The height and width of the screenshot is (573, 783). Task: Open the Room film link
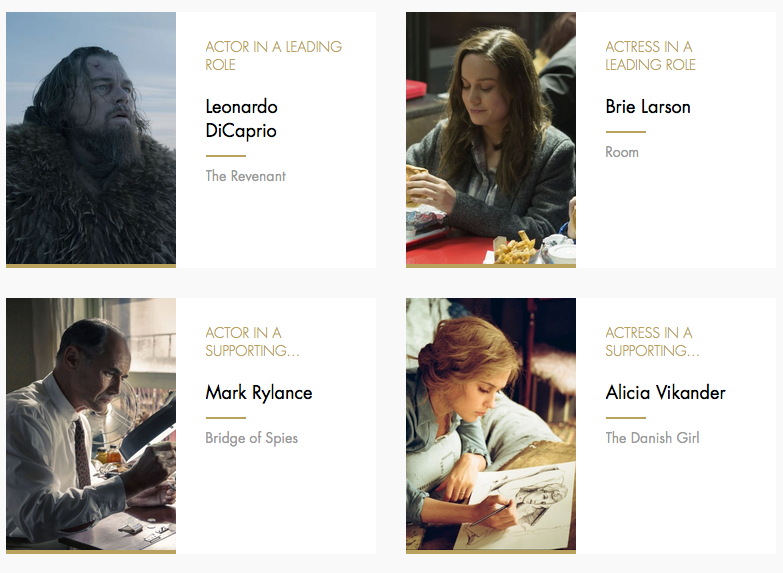coord(622,152)
